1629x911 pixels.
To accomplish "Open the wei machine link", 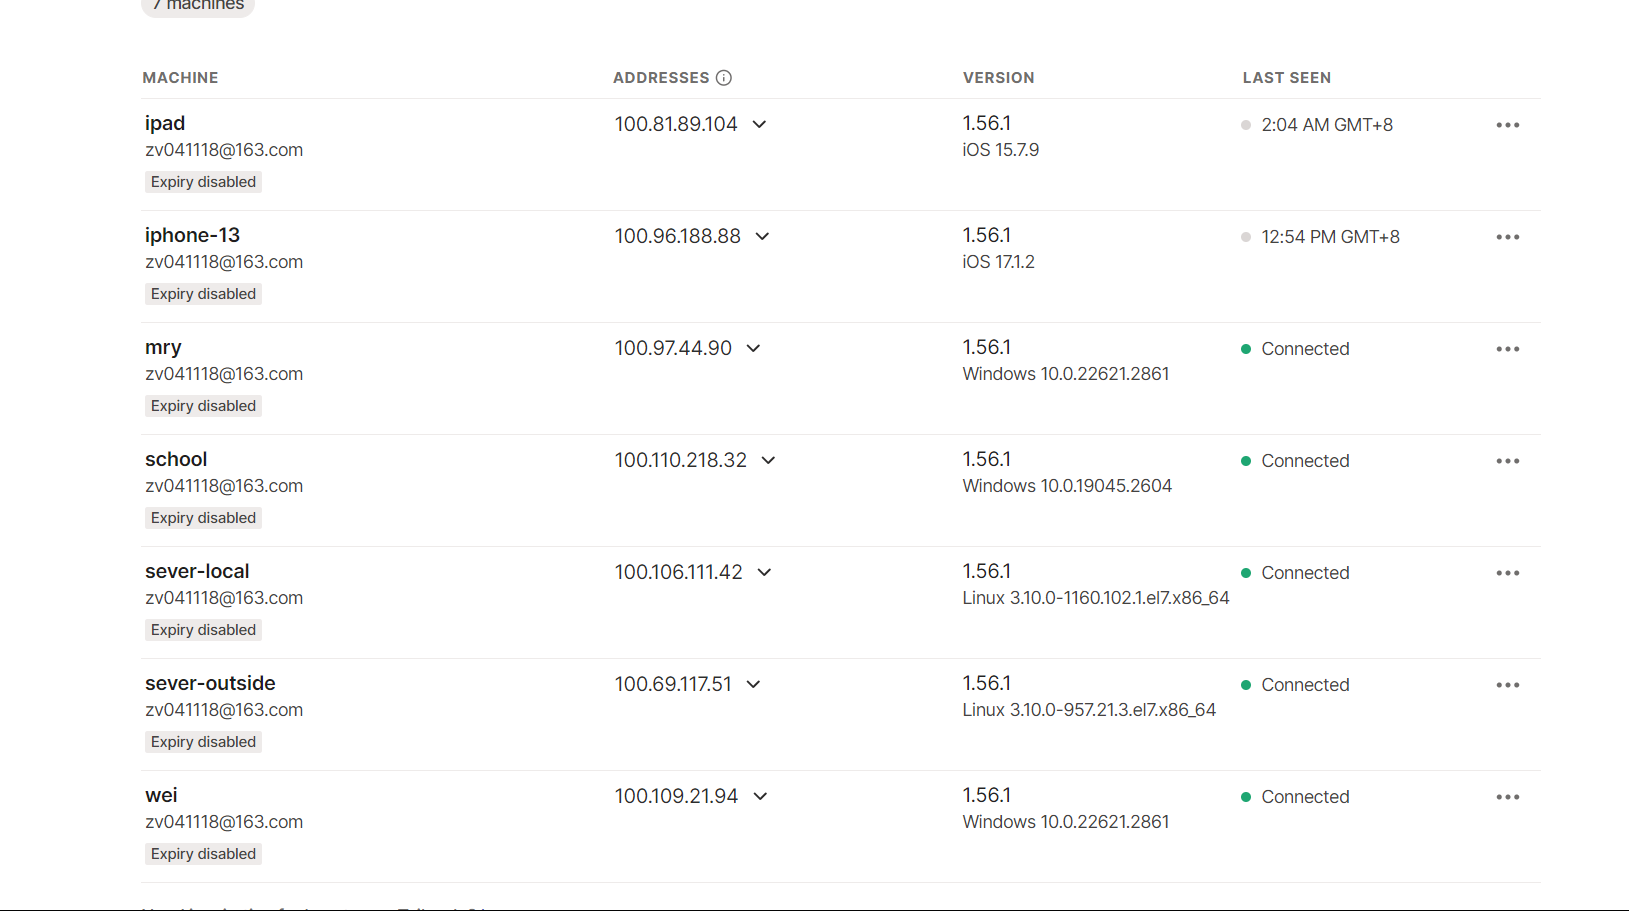I will pos(161,795).
